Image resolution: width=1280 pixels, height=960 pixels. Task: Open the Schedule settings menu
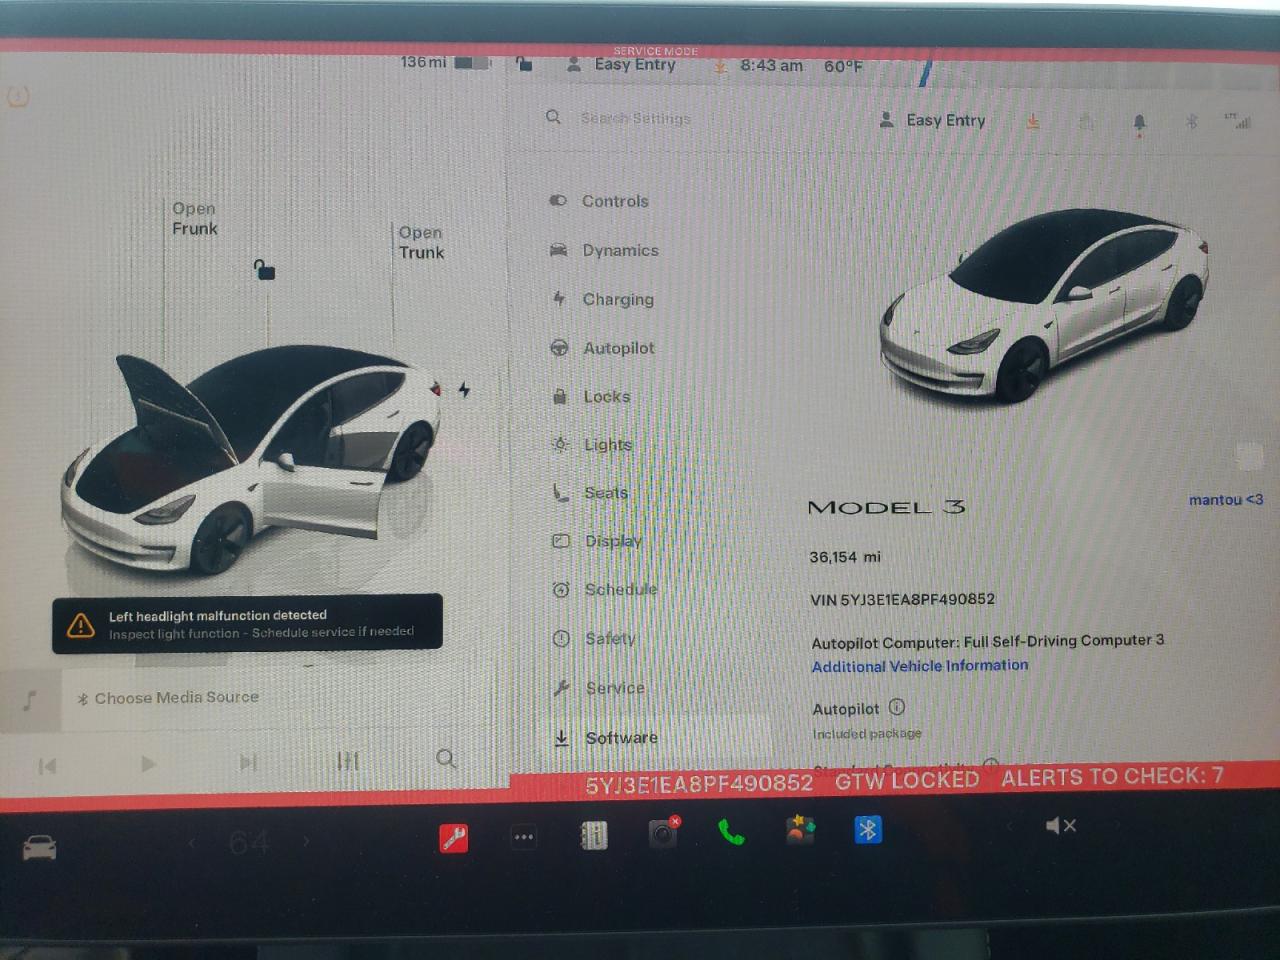click(x=605, y=590)
